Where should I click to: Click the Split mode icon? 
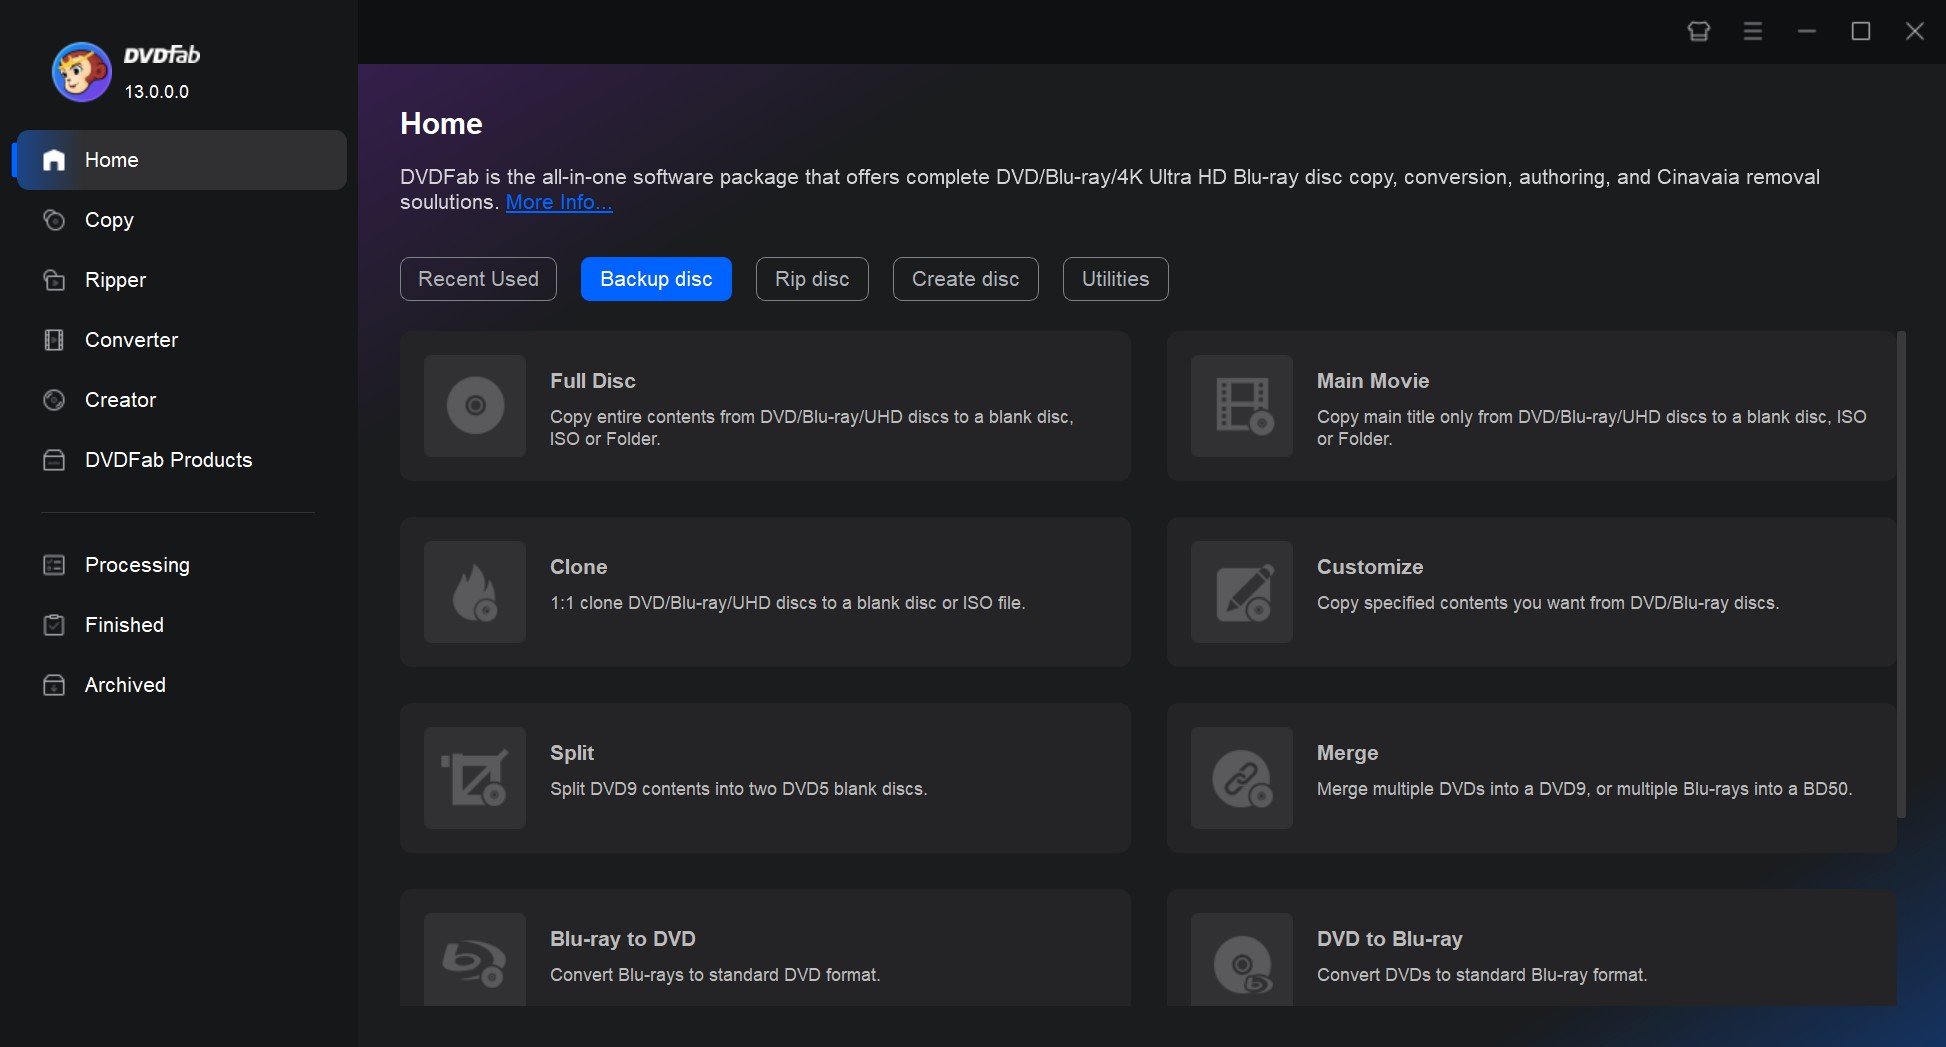tap(475, 778)
